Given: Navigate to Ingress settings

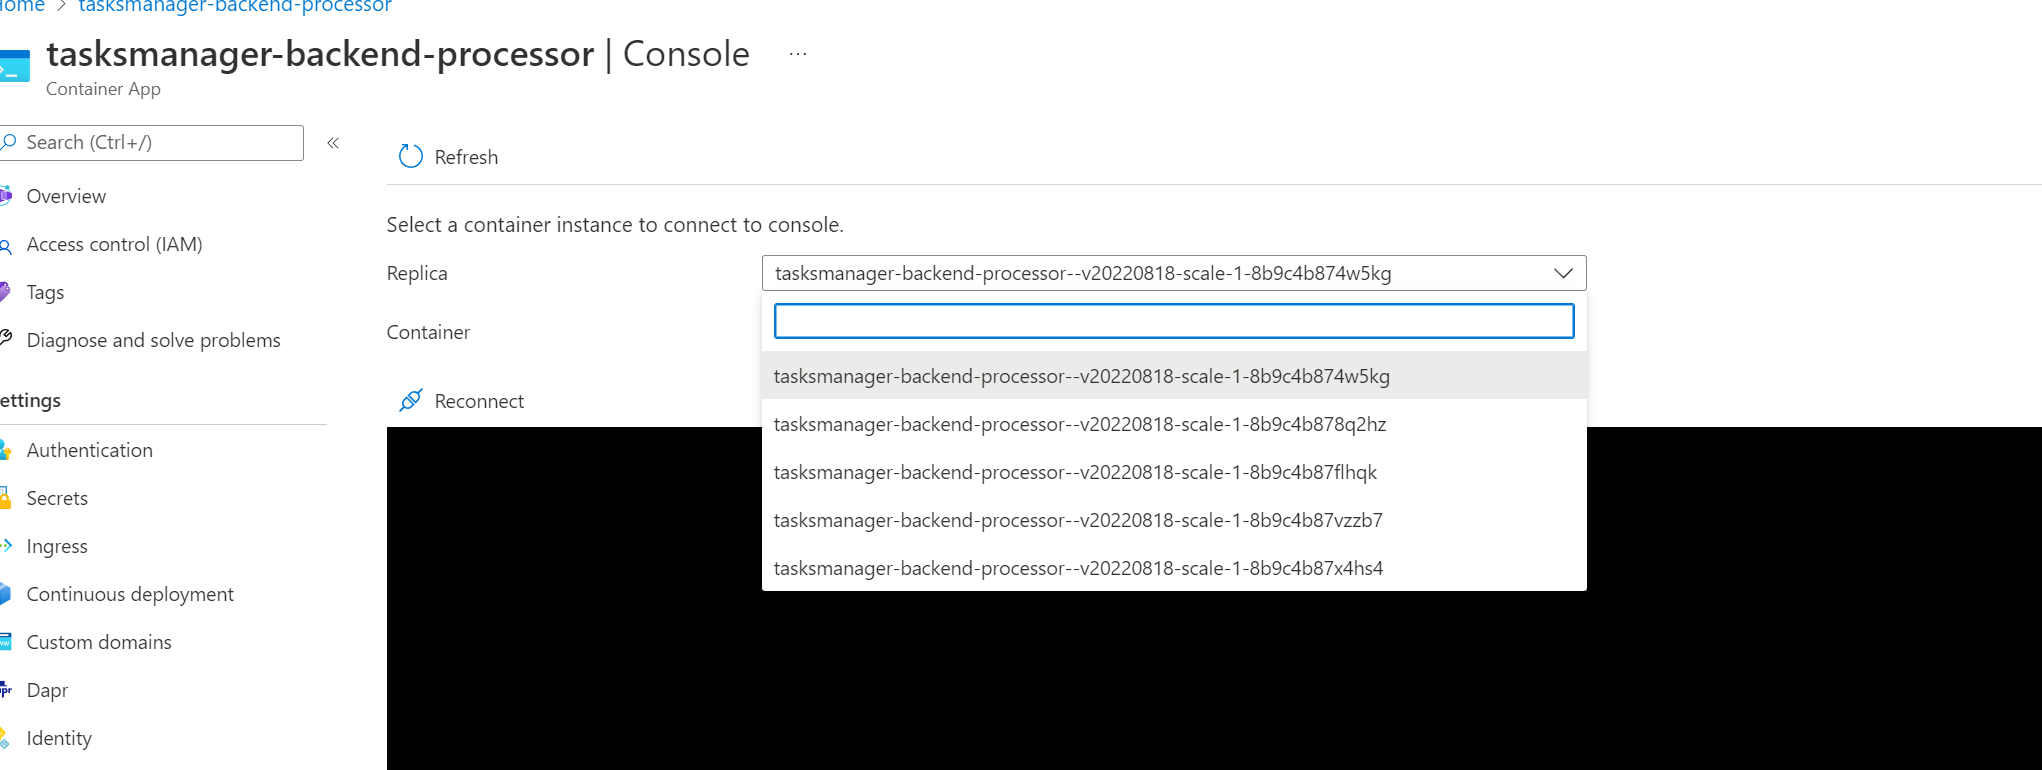Looking at the screenshot, I should 57,546.
